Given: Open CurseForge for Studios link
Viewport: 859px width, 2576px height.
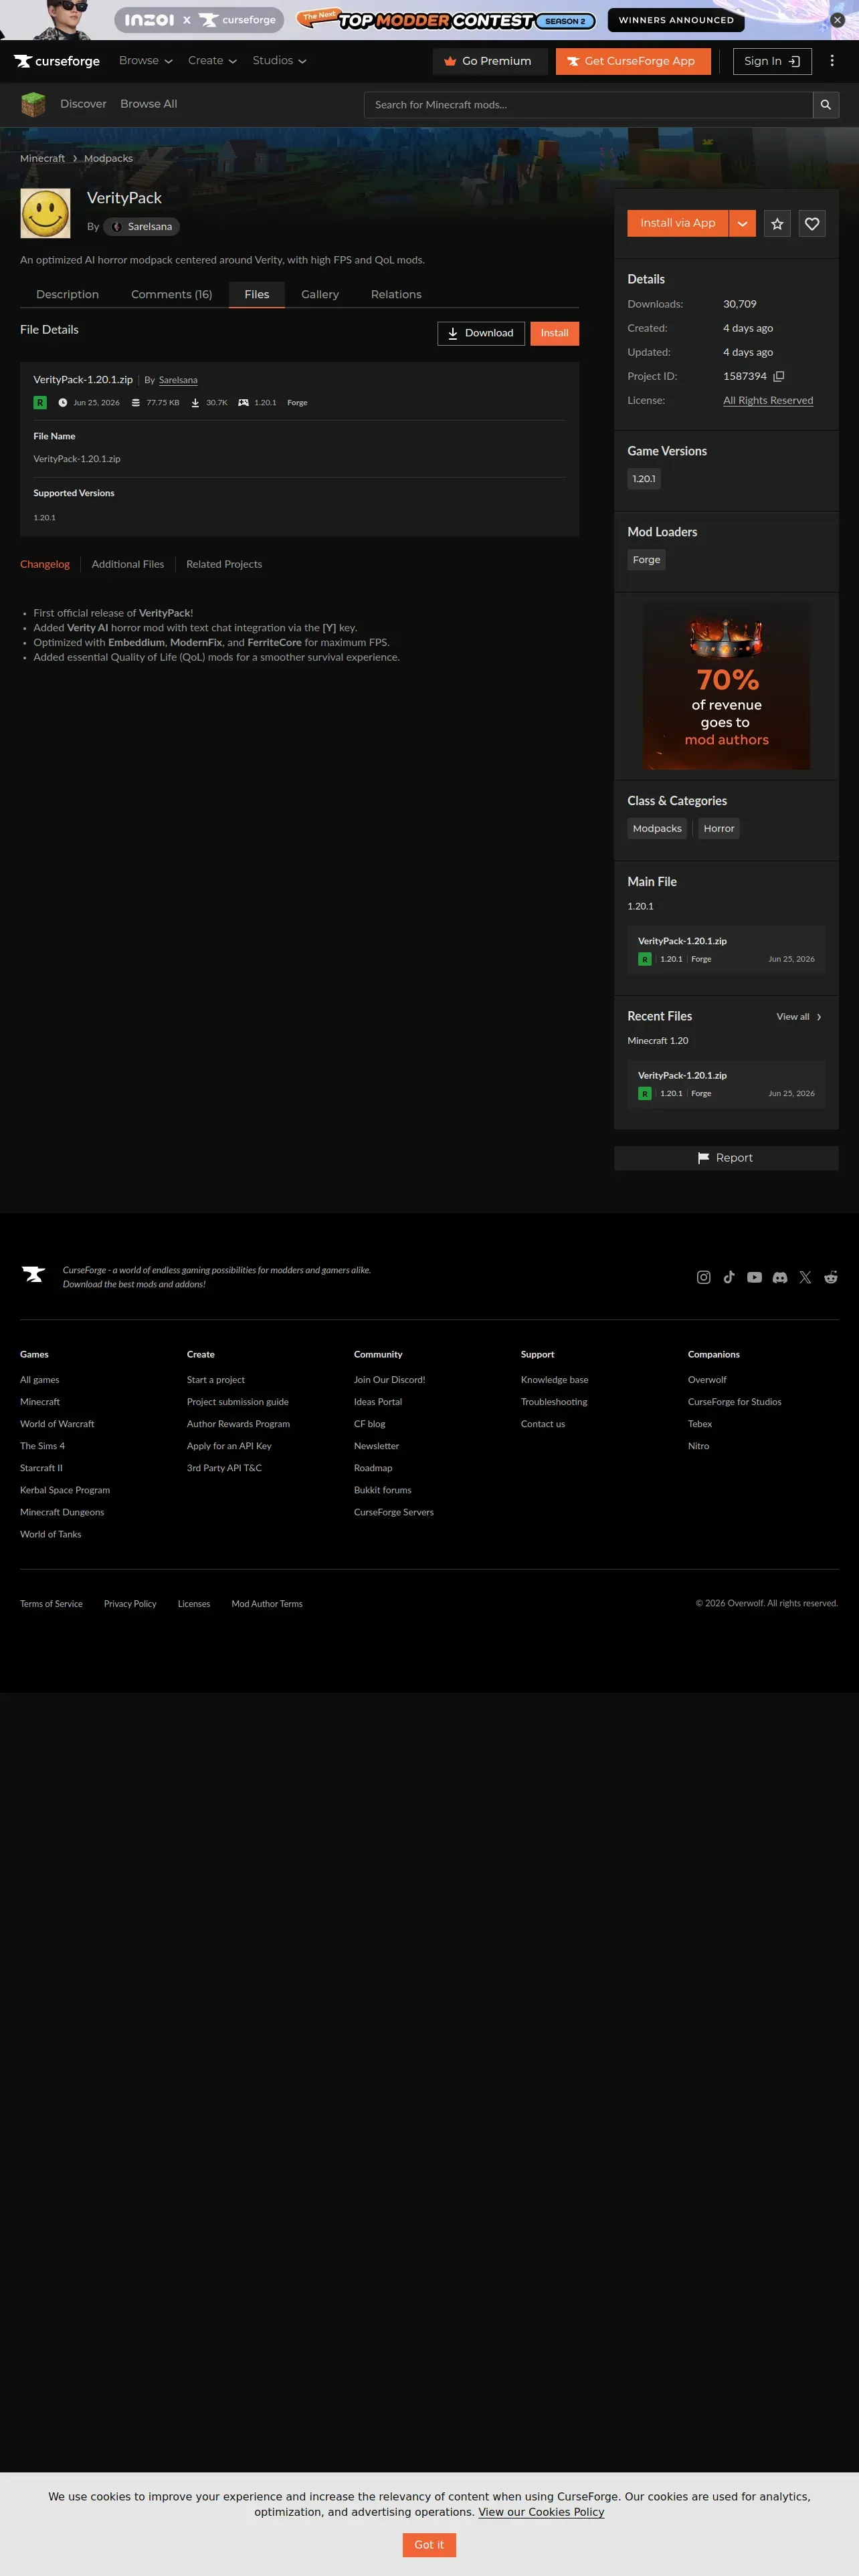Looking at the screenshot, I should click(734, 1402).
